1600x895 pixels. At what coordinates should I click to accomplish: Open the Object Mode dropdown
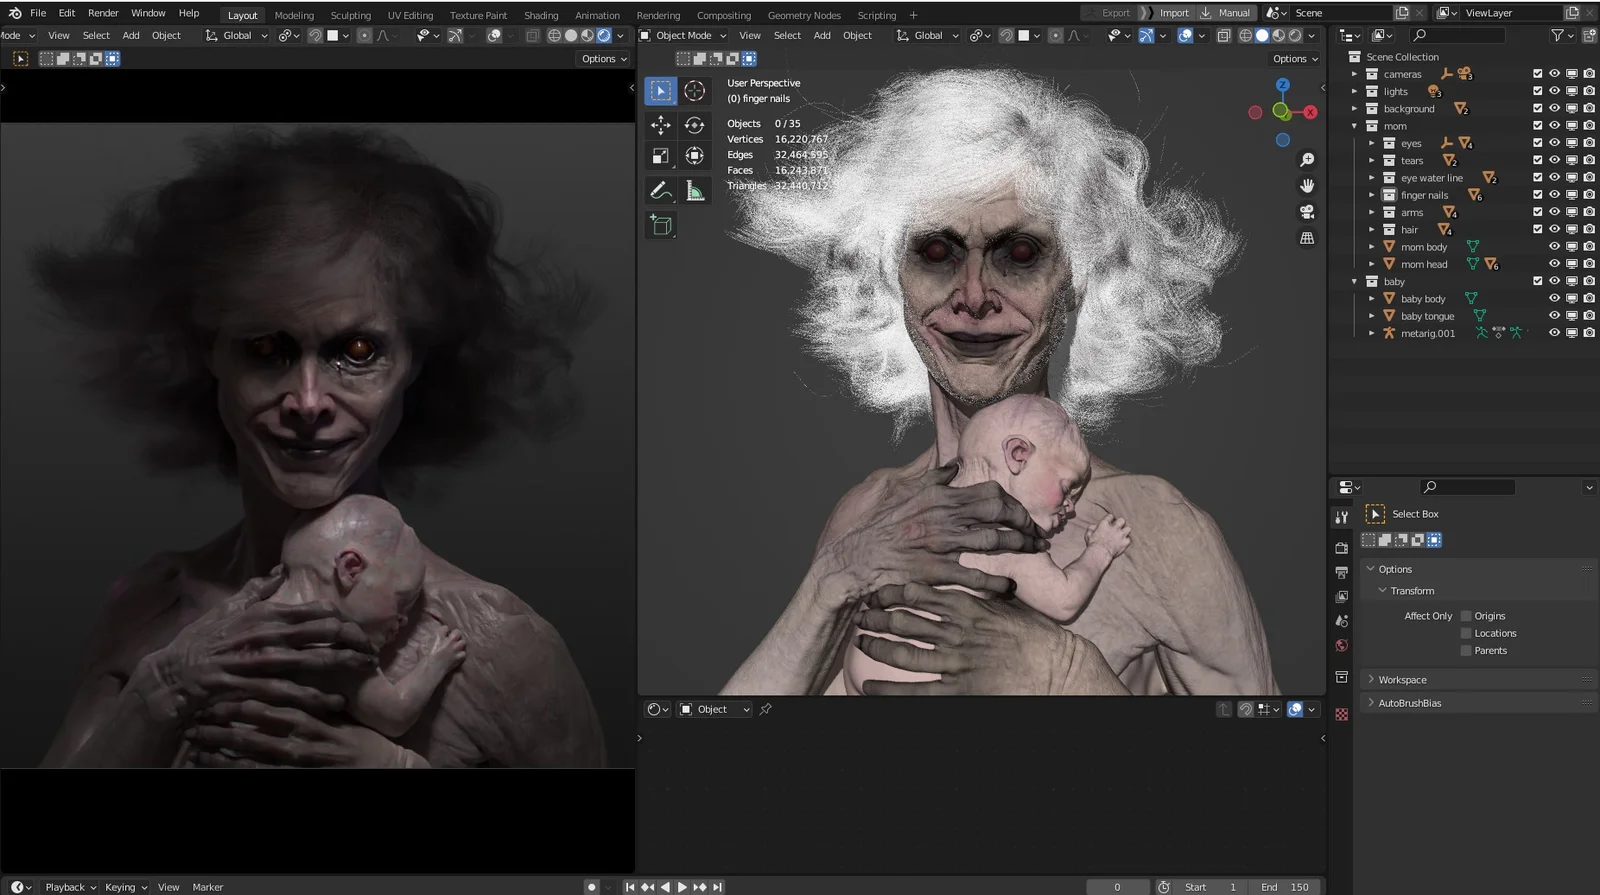click(683, 36)
